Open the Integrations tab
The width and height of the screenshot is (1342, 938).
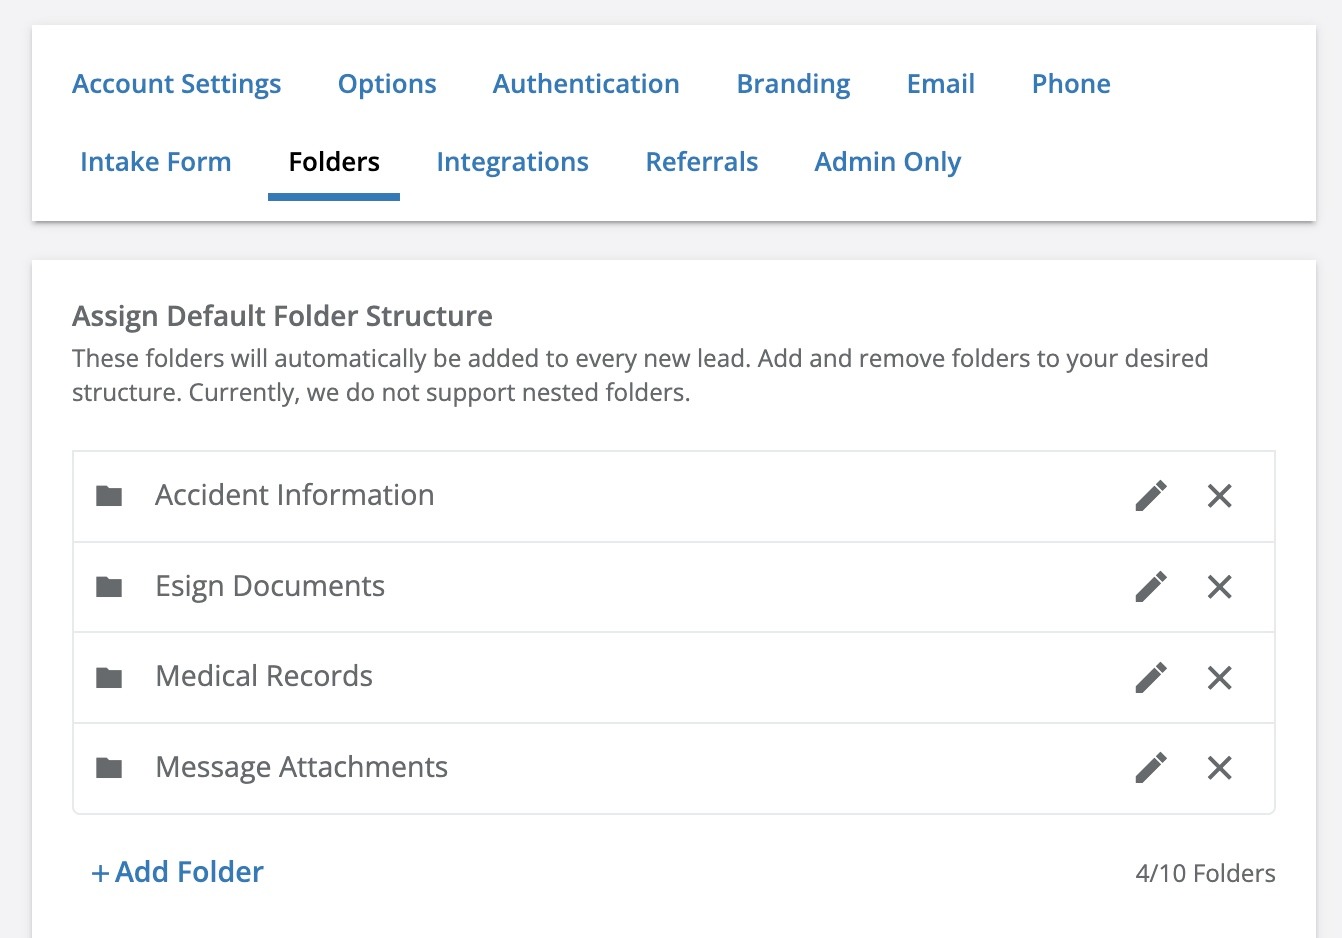coord(513,162)
